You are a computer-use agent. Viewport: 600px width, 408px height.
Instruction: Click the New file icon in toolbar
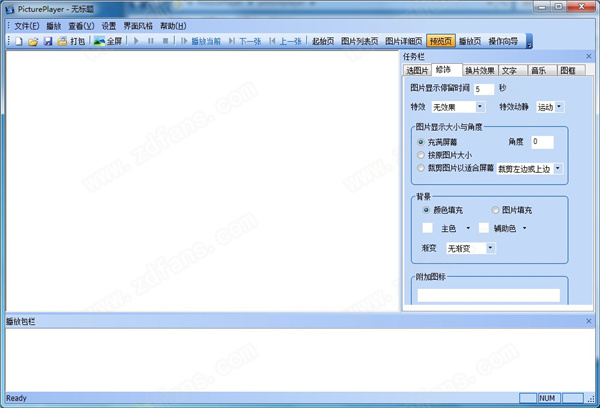coord(18,41)
